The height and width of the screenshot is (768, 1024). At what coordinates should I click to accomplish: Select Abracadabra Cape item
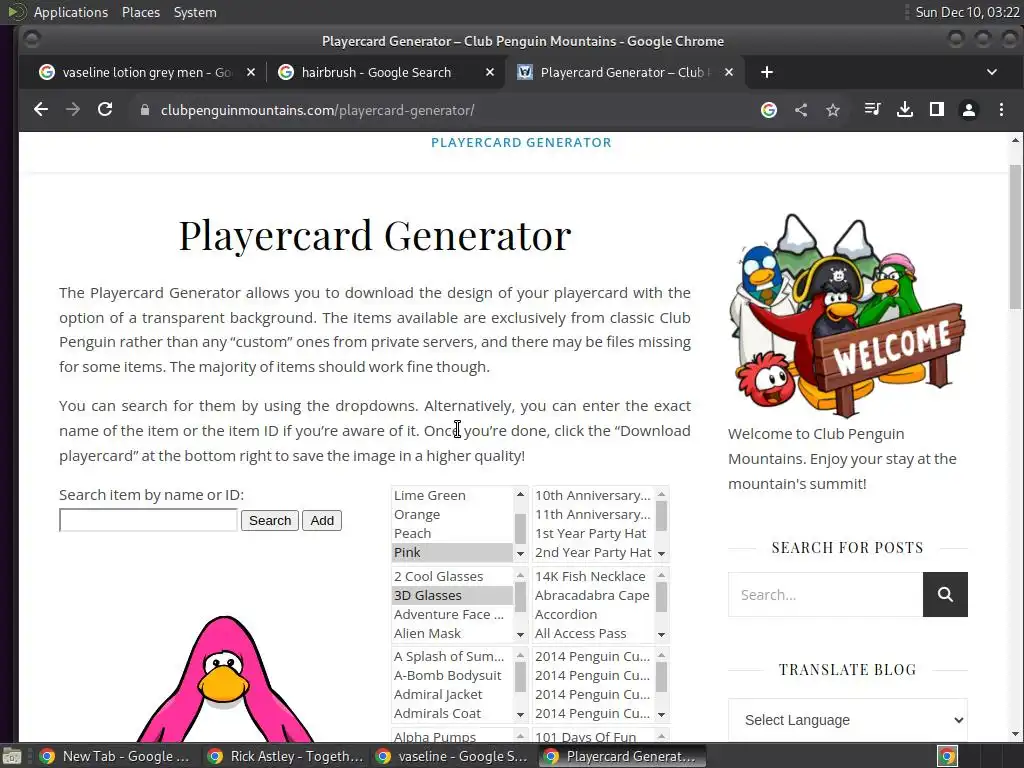coord(594,596)
